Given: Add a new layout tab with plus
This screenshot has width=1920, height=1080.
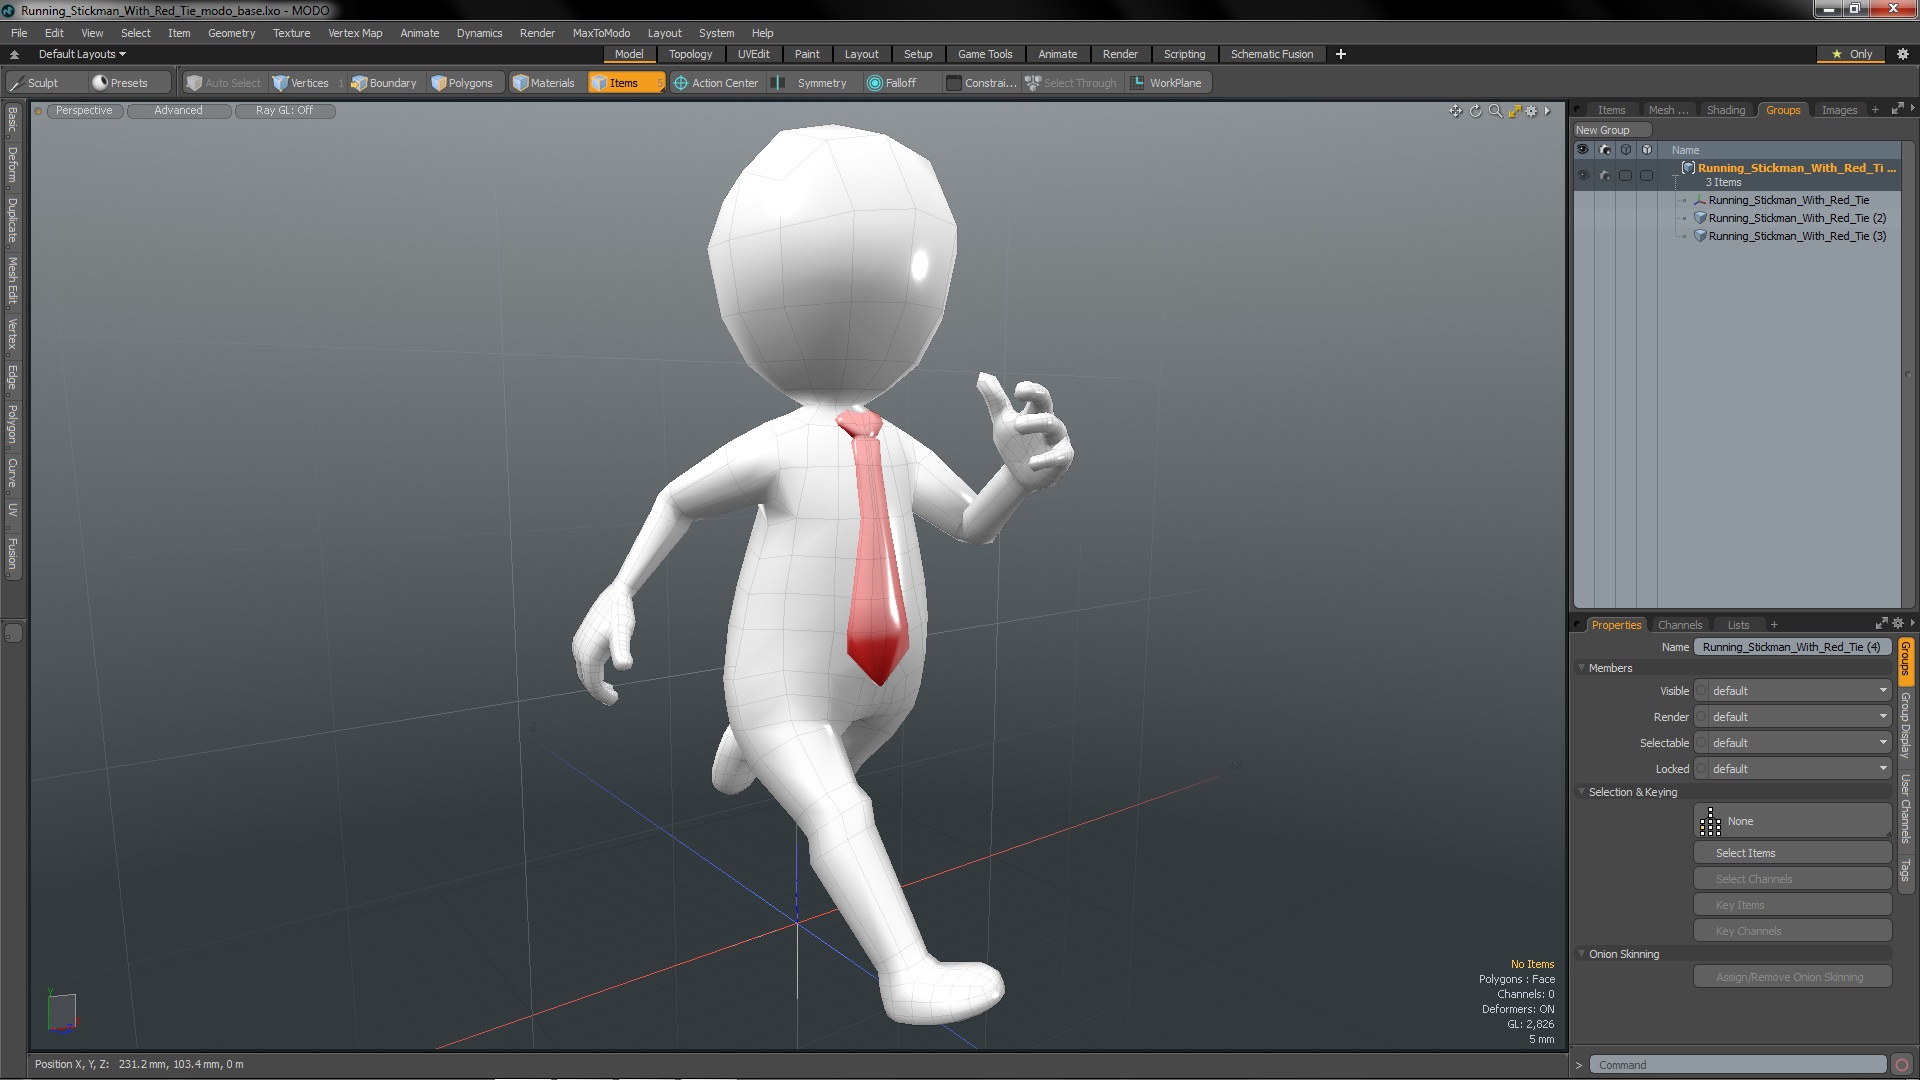Looking at the screenshot, I should pos(1340,54).
